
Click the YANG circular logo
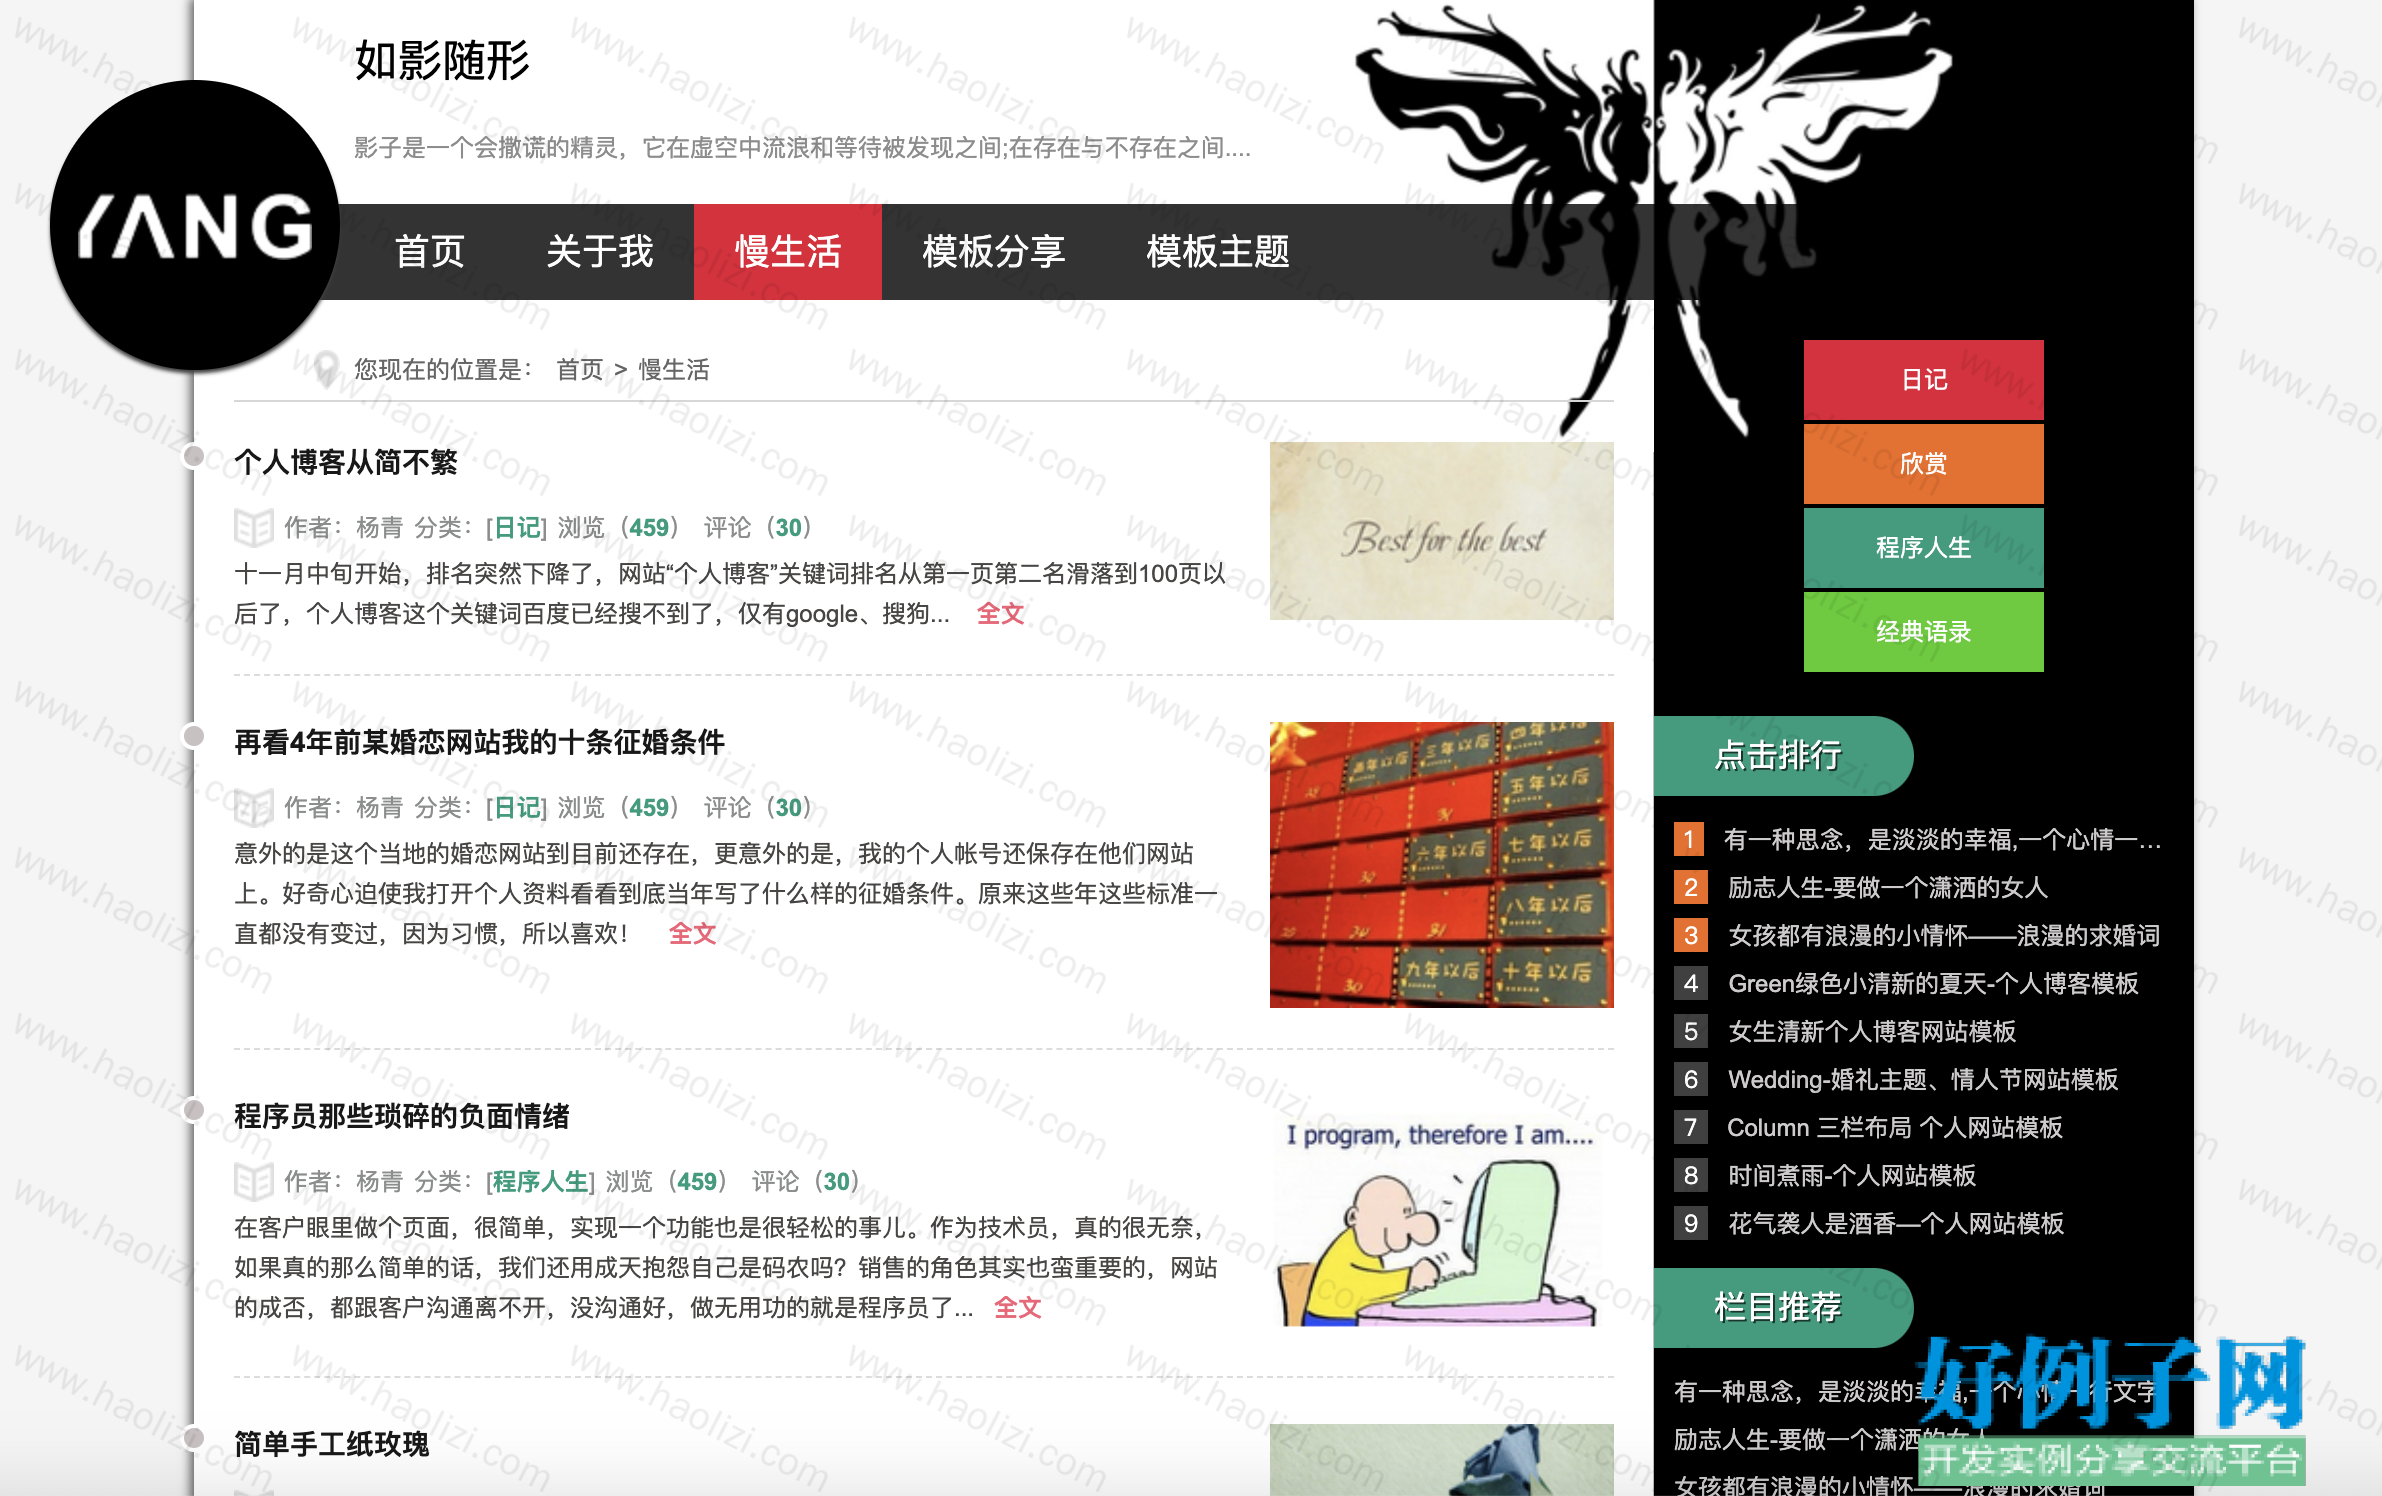(x=195, y=225)
